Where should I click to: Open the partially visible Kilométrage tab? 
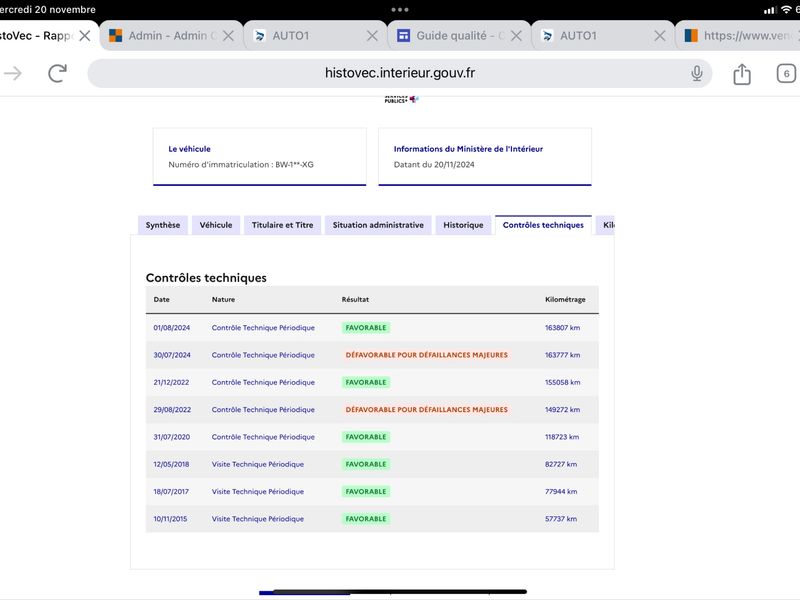(x=606, y=225)
